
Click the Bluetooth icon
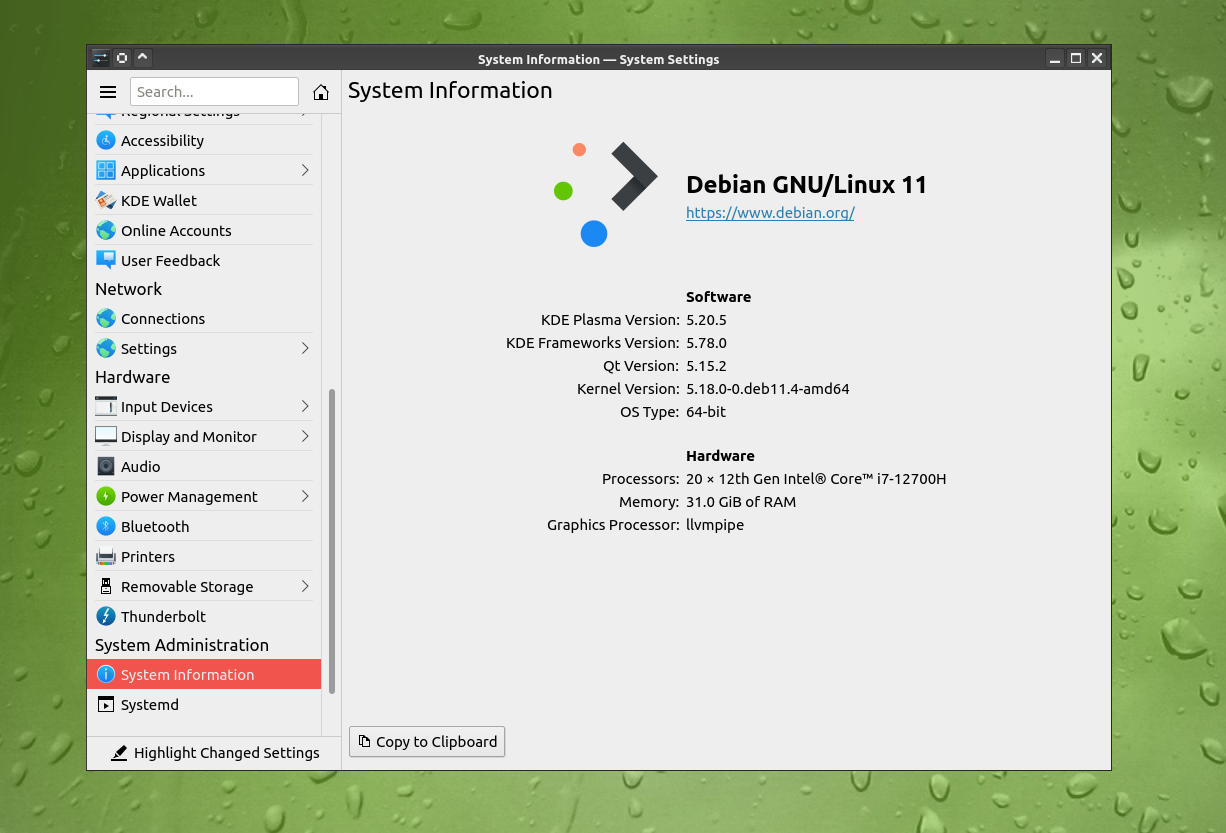[x=106, y=526]
